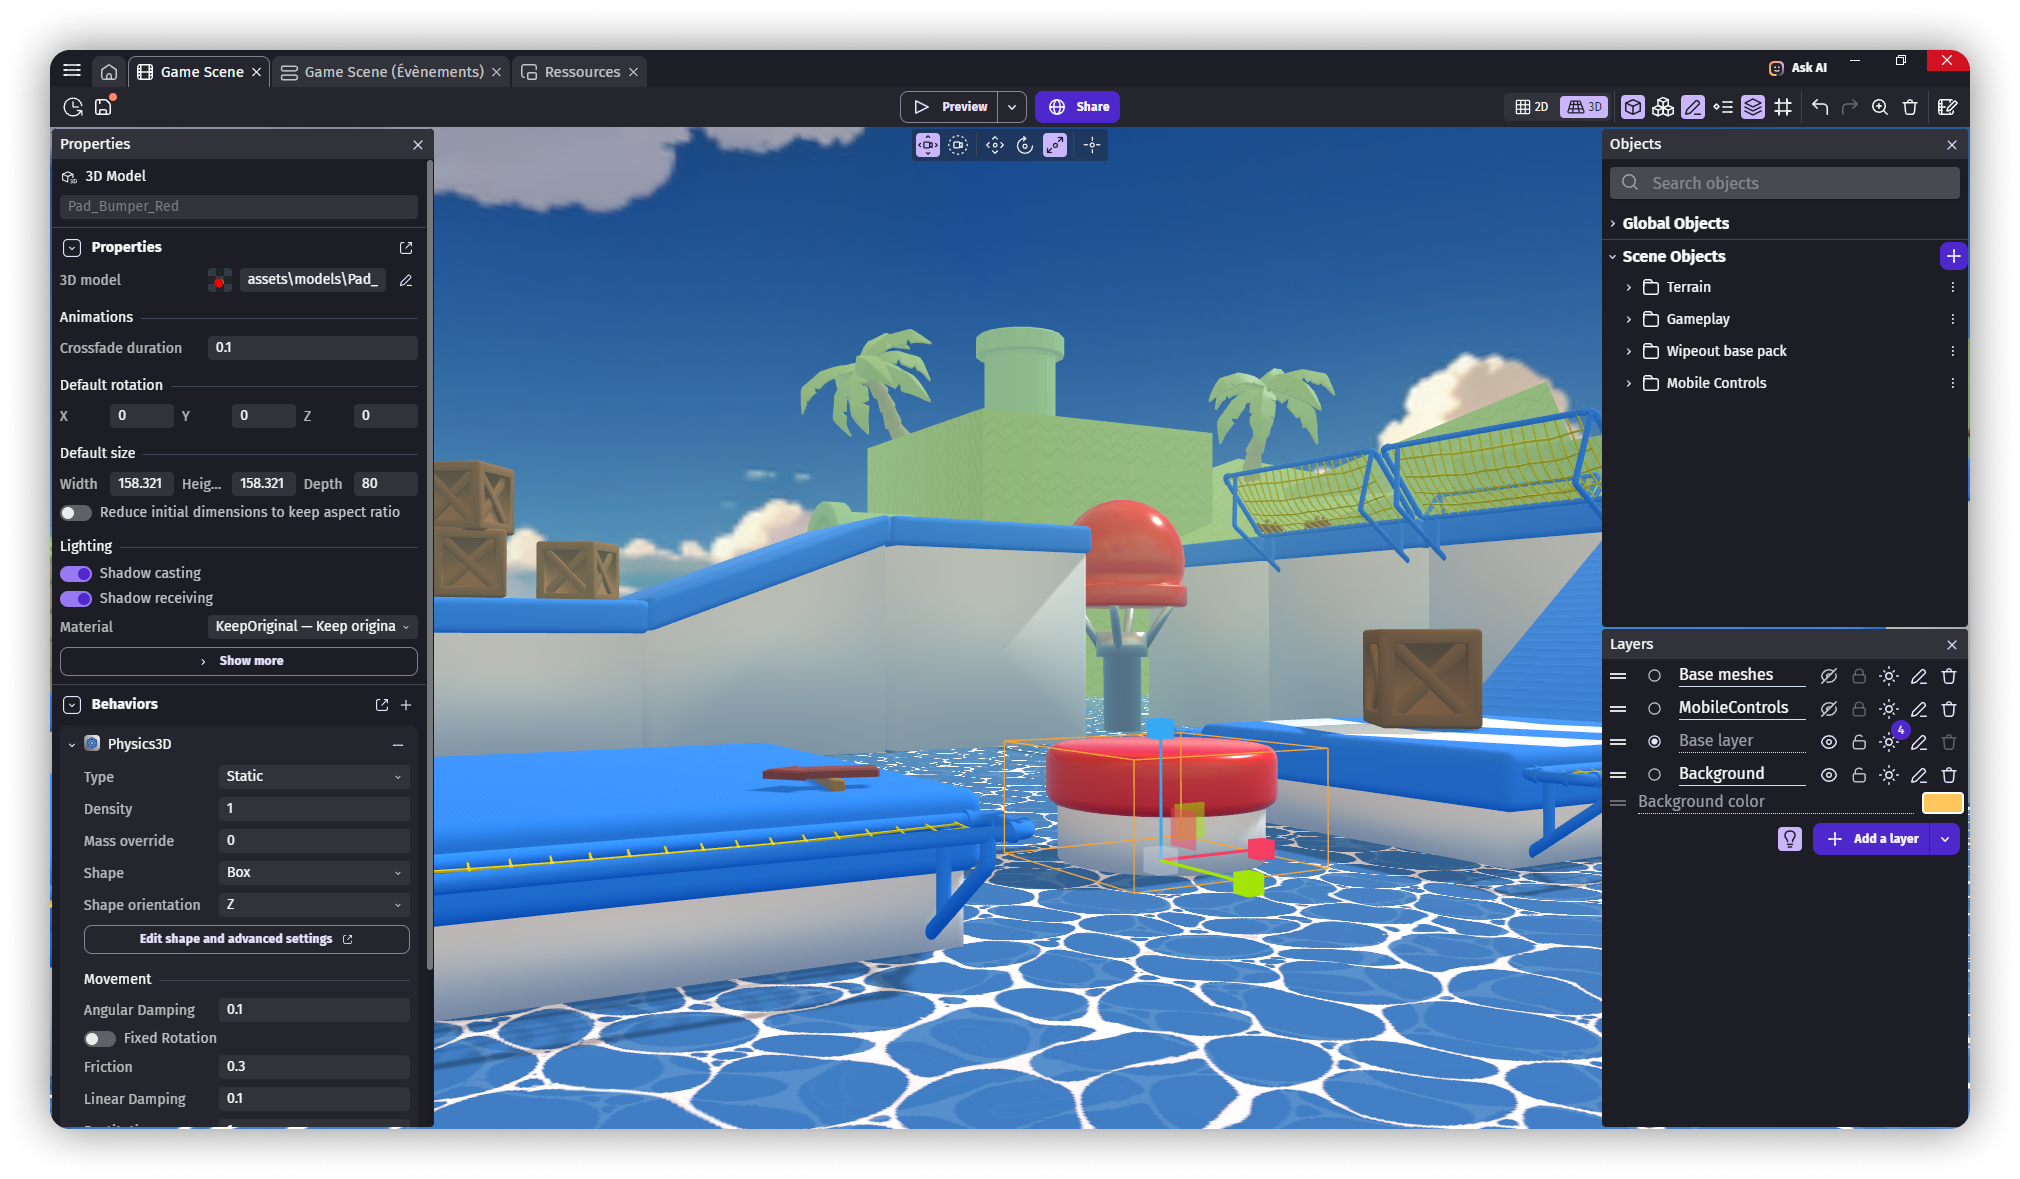Toggle Shadow casting switch
The height and width of the screenshot is (1179, 2020).
pyautogui.click(x=76, y=573)
